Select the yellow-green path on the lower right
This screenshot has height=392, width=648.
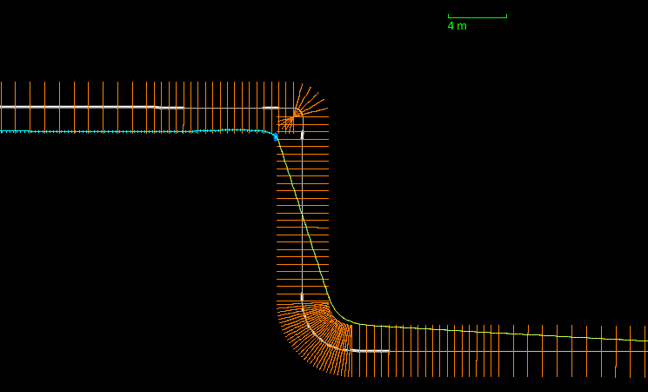(496, 333)
